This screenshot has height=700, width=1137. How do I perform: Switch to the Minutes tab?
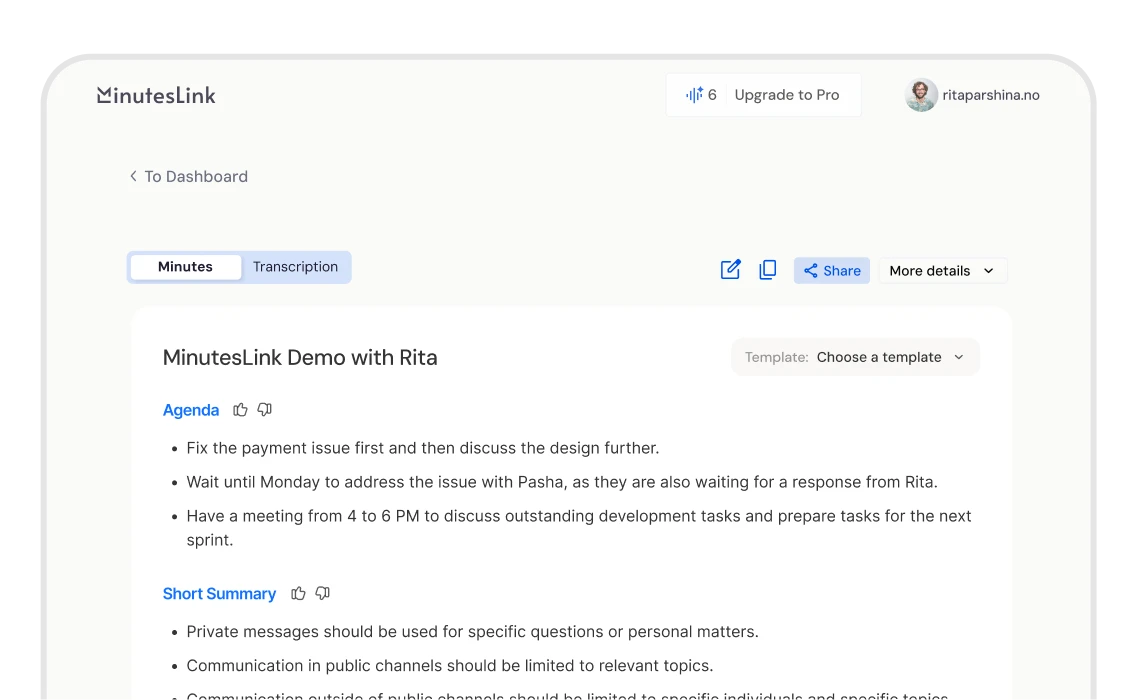(x=185, y=266)
